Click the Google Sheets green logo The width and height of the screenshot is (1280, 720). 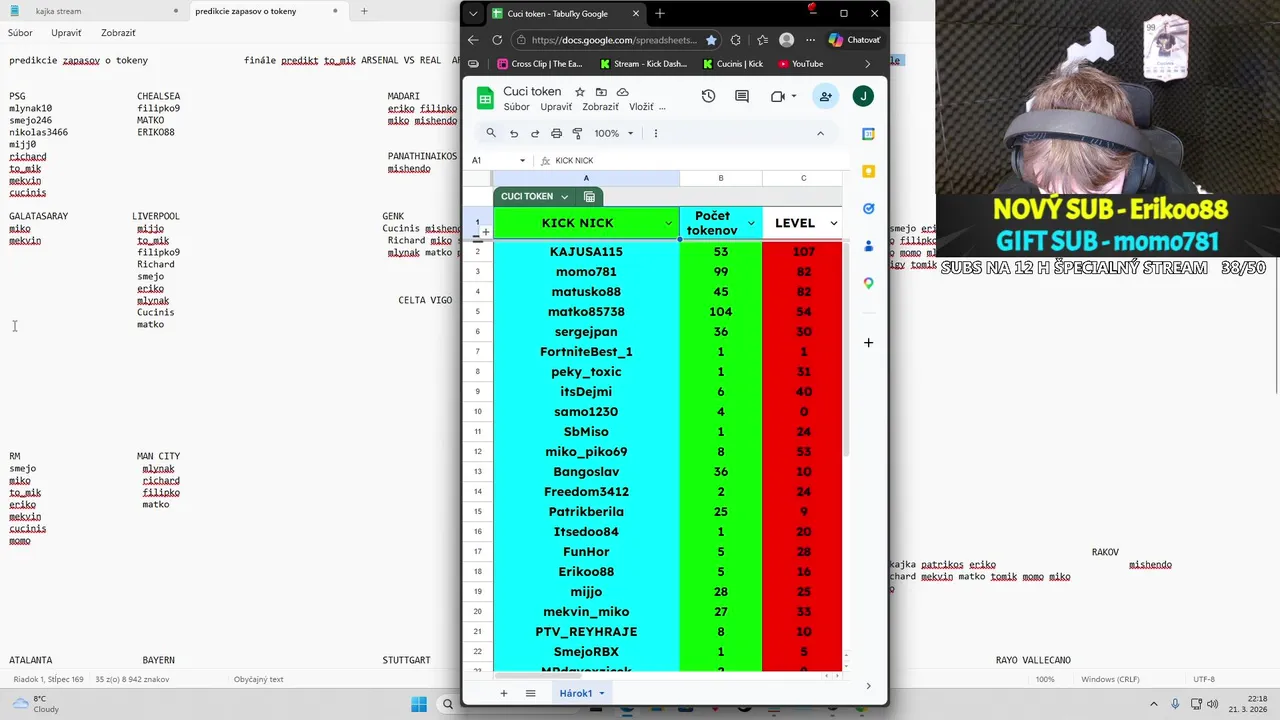click(x=485, y=98)
